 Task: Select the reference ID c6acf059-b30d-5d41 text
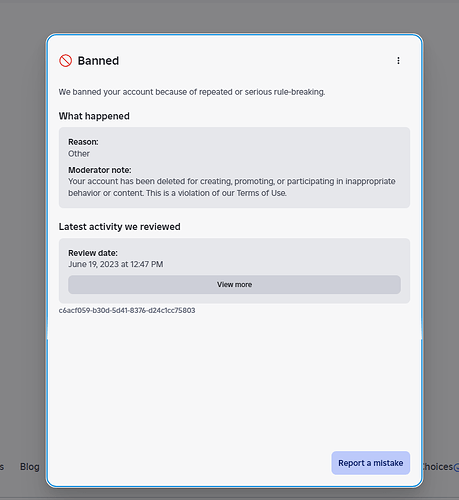pyautogui.click(x=127, y=310)
